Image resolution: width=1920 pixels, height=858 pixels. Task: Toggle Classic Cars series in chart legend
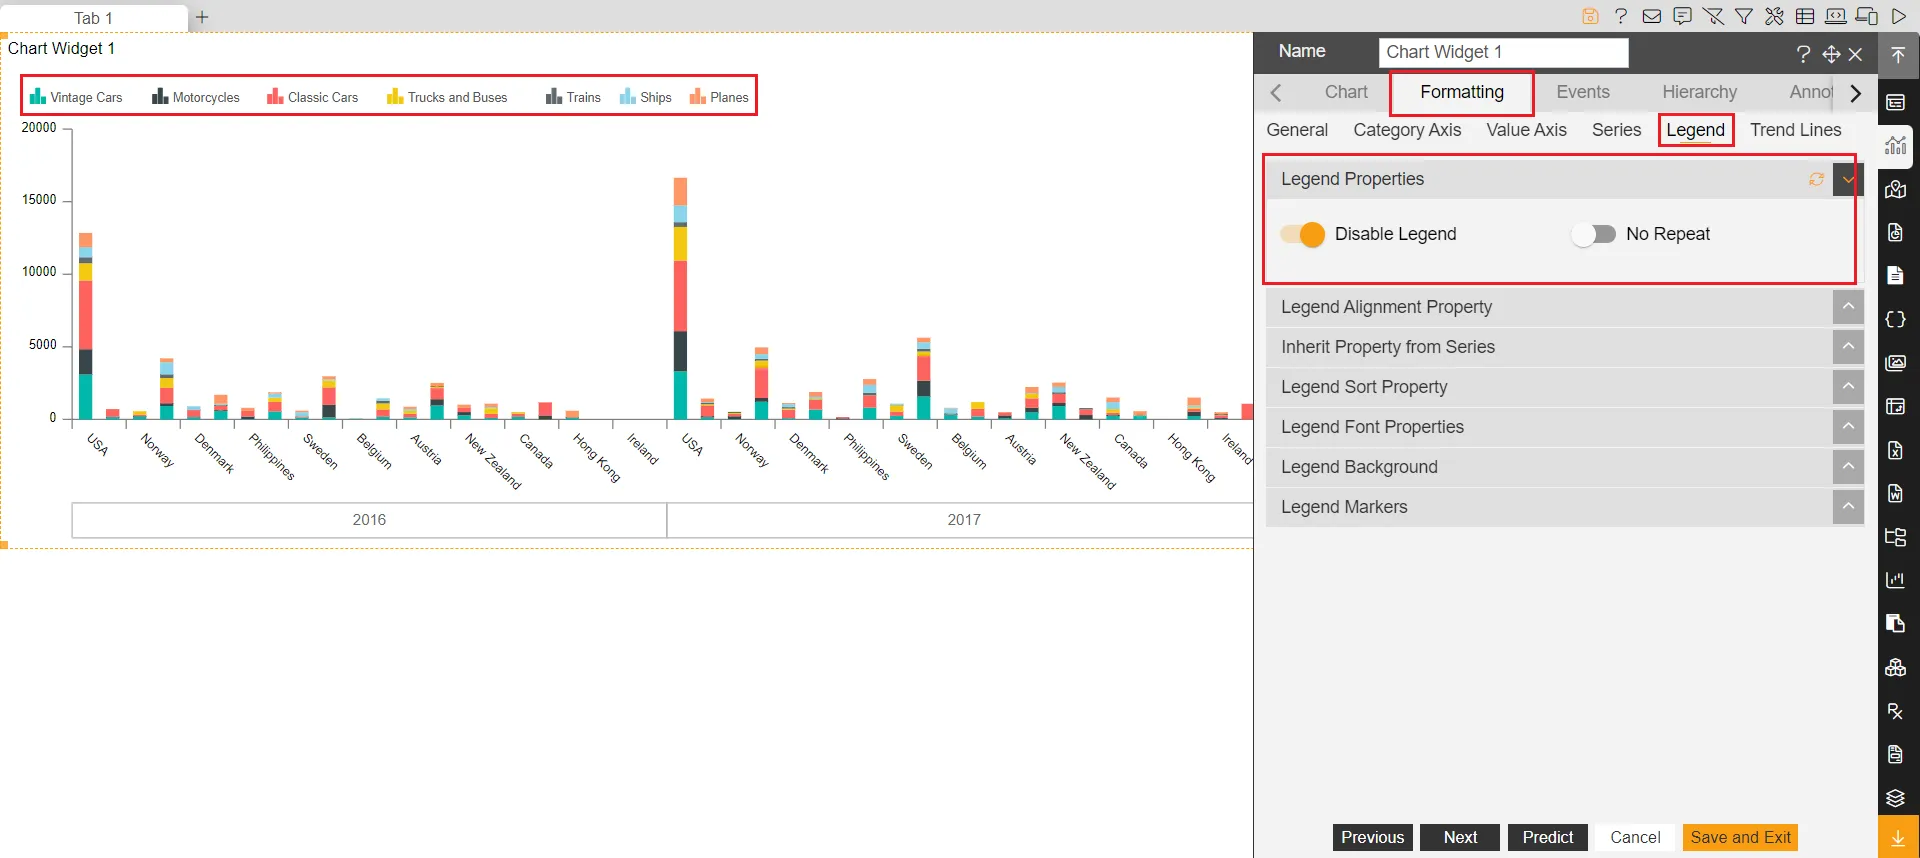(312, 97)
